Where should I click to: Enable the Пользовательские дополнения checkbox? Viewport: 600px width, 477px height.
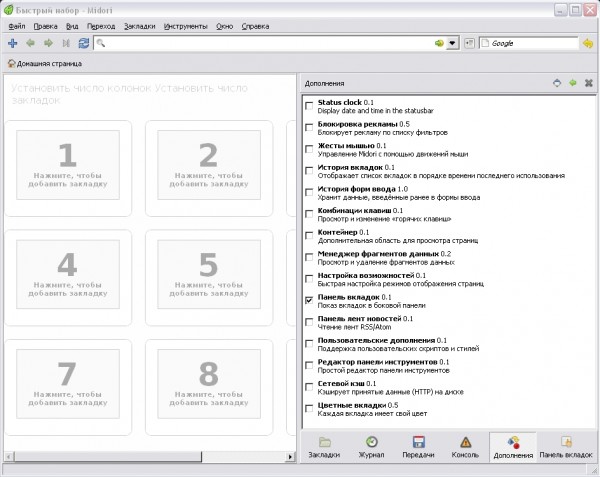[x=309, y=344]
